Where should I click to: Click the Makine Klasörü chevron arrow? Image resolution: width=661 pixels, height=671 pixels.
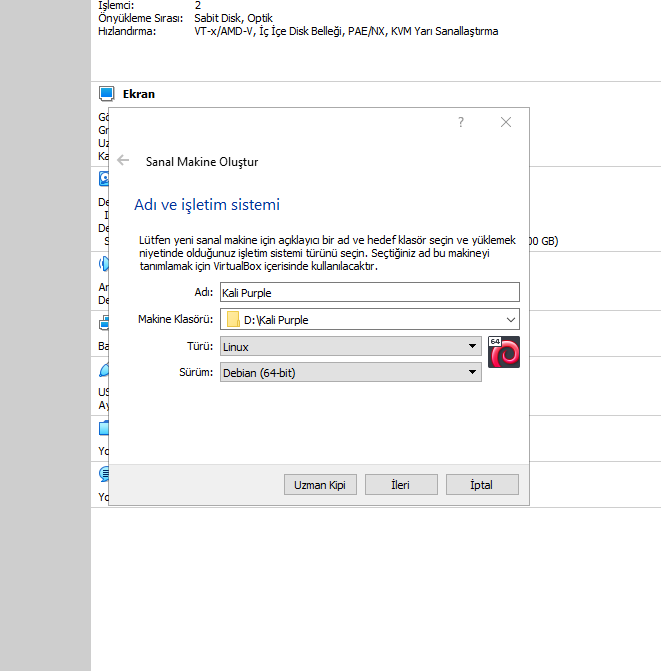point(510,320)
